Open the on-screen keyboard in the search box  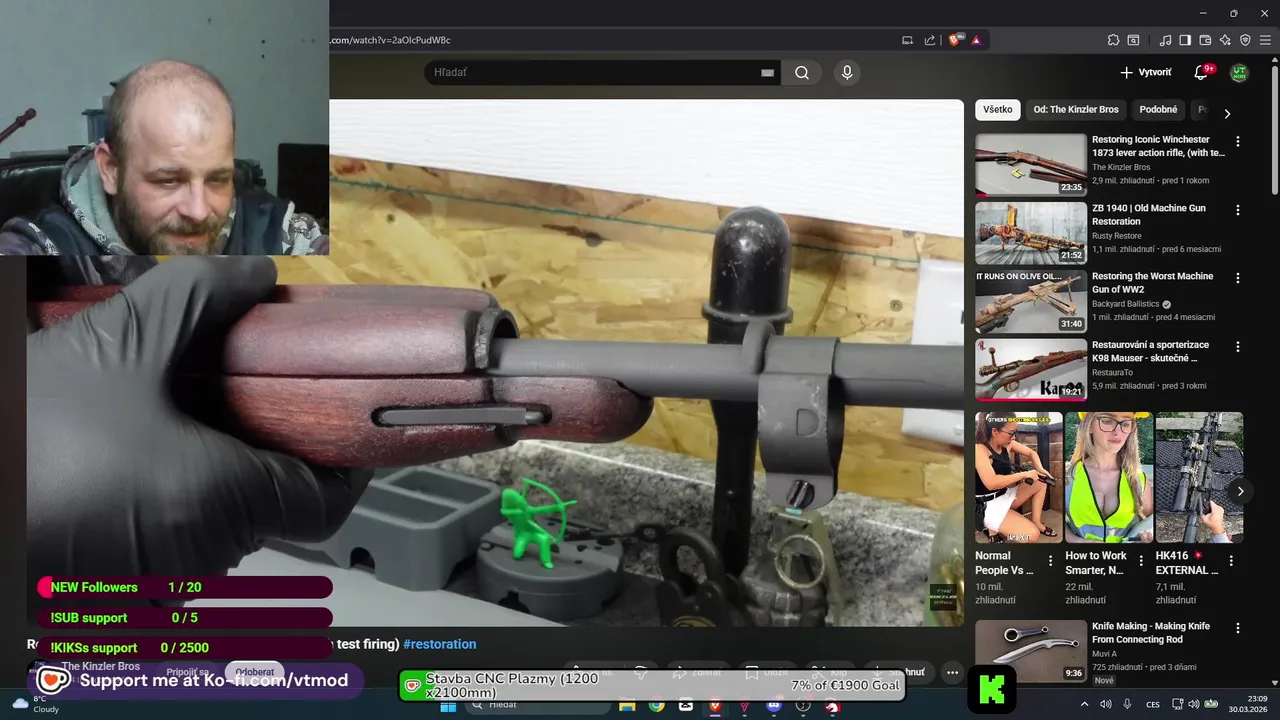pos(767,72)
